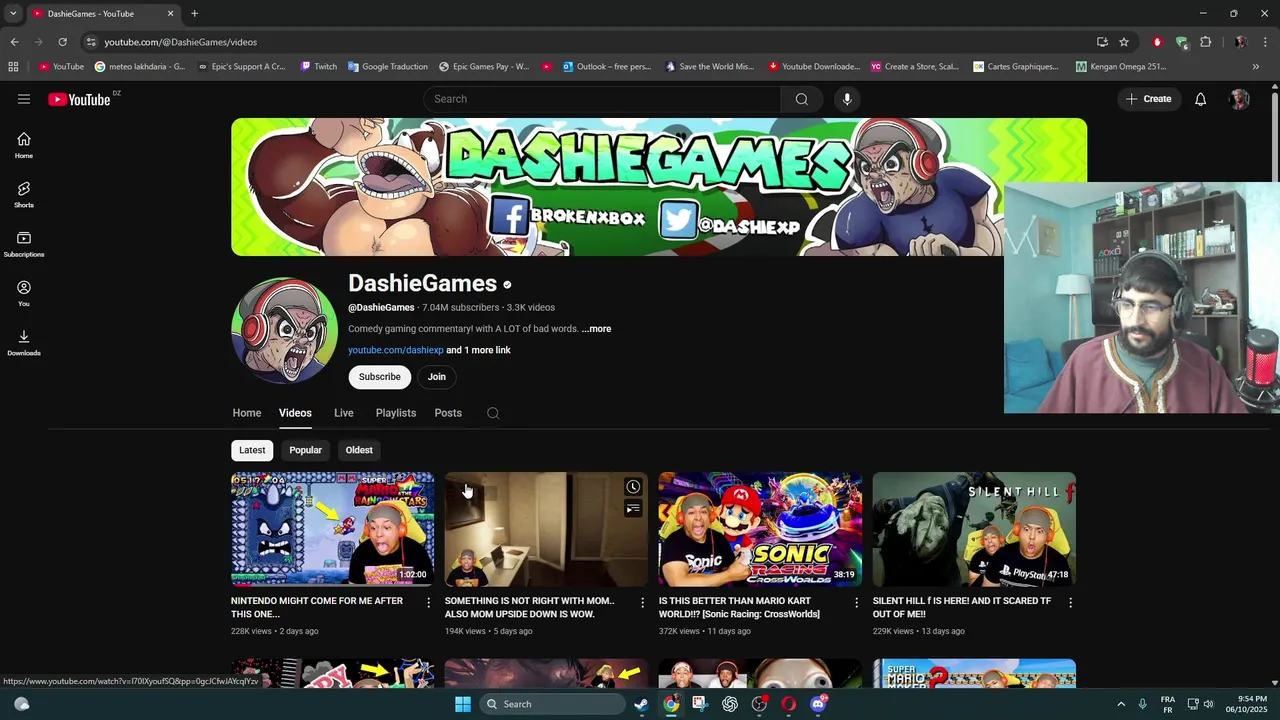Expand the tab search dropdown arrow
The image size is (1280, 720).
[x=13, y=14]
